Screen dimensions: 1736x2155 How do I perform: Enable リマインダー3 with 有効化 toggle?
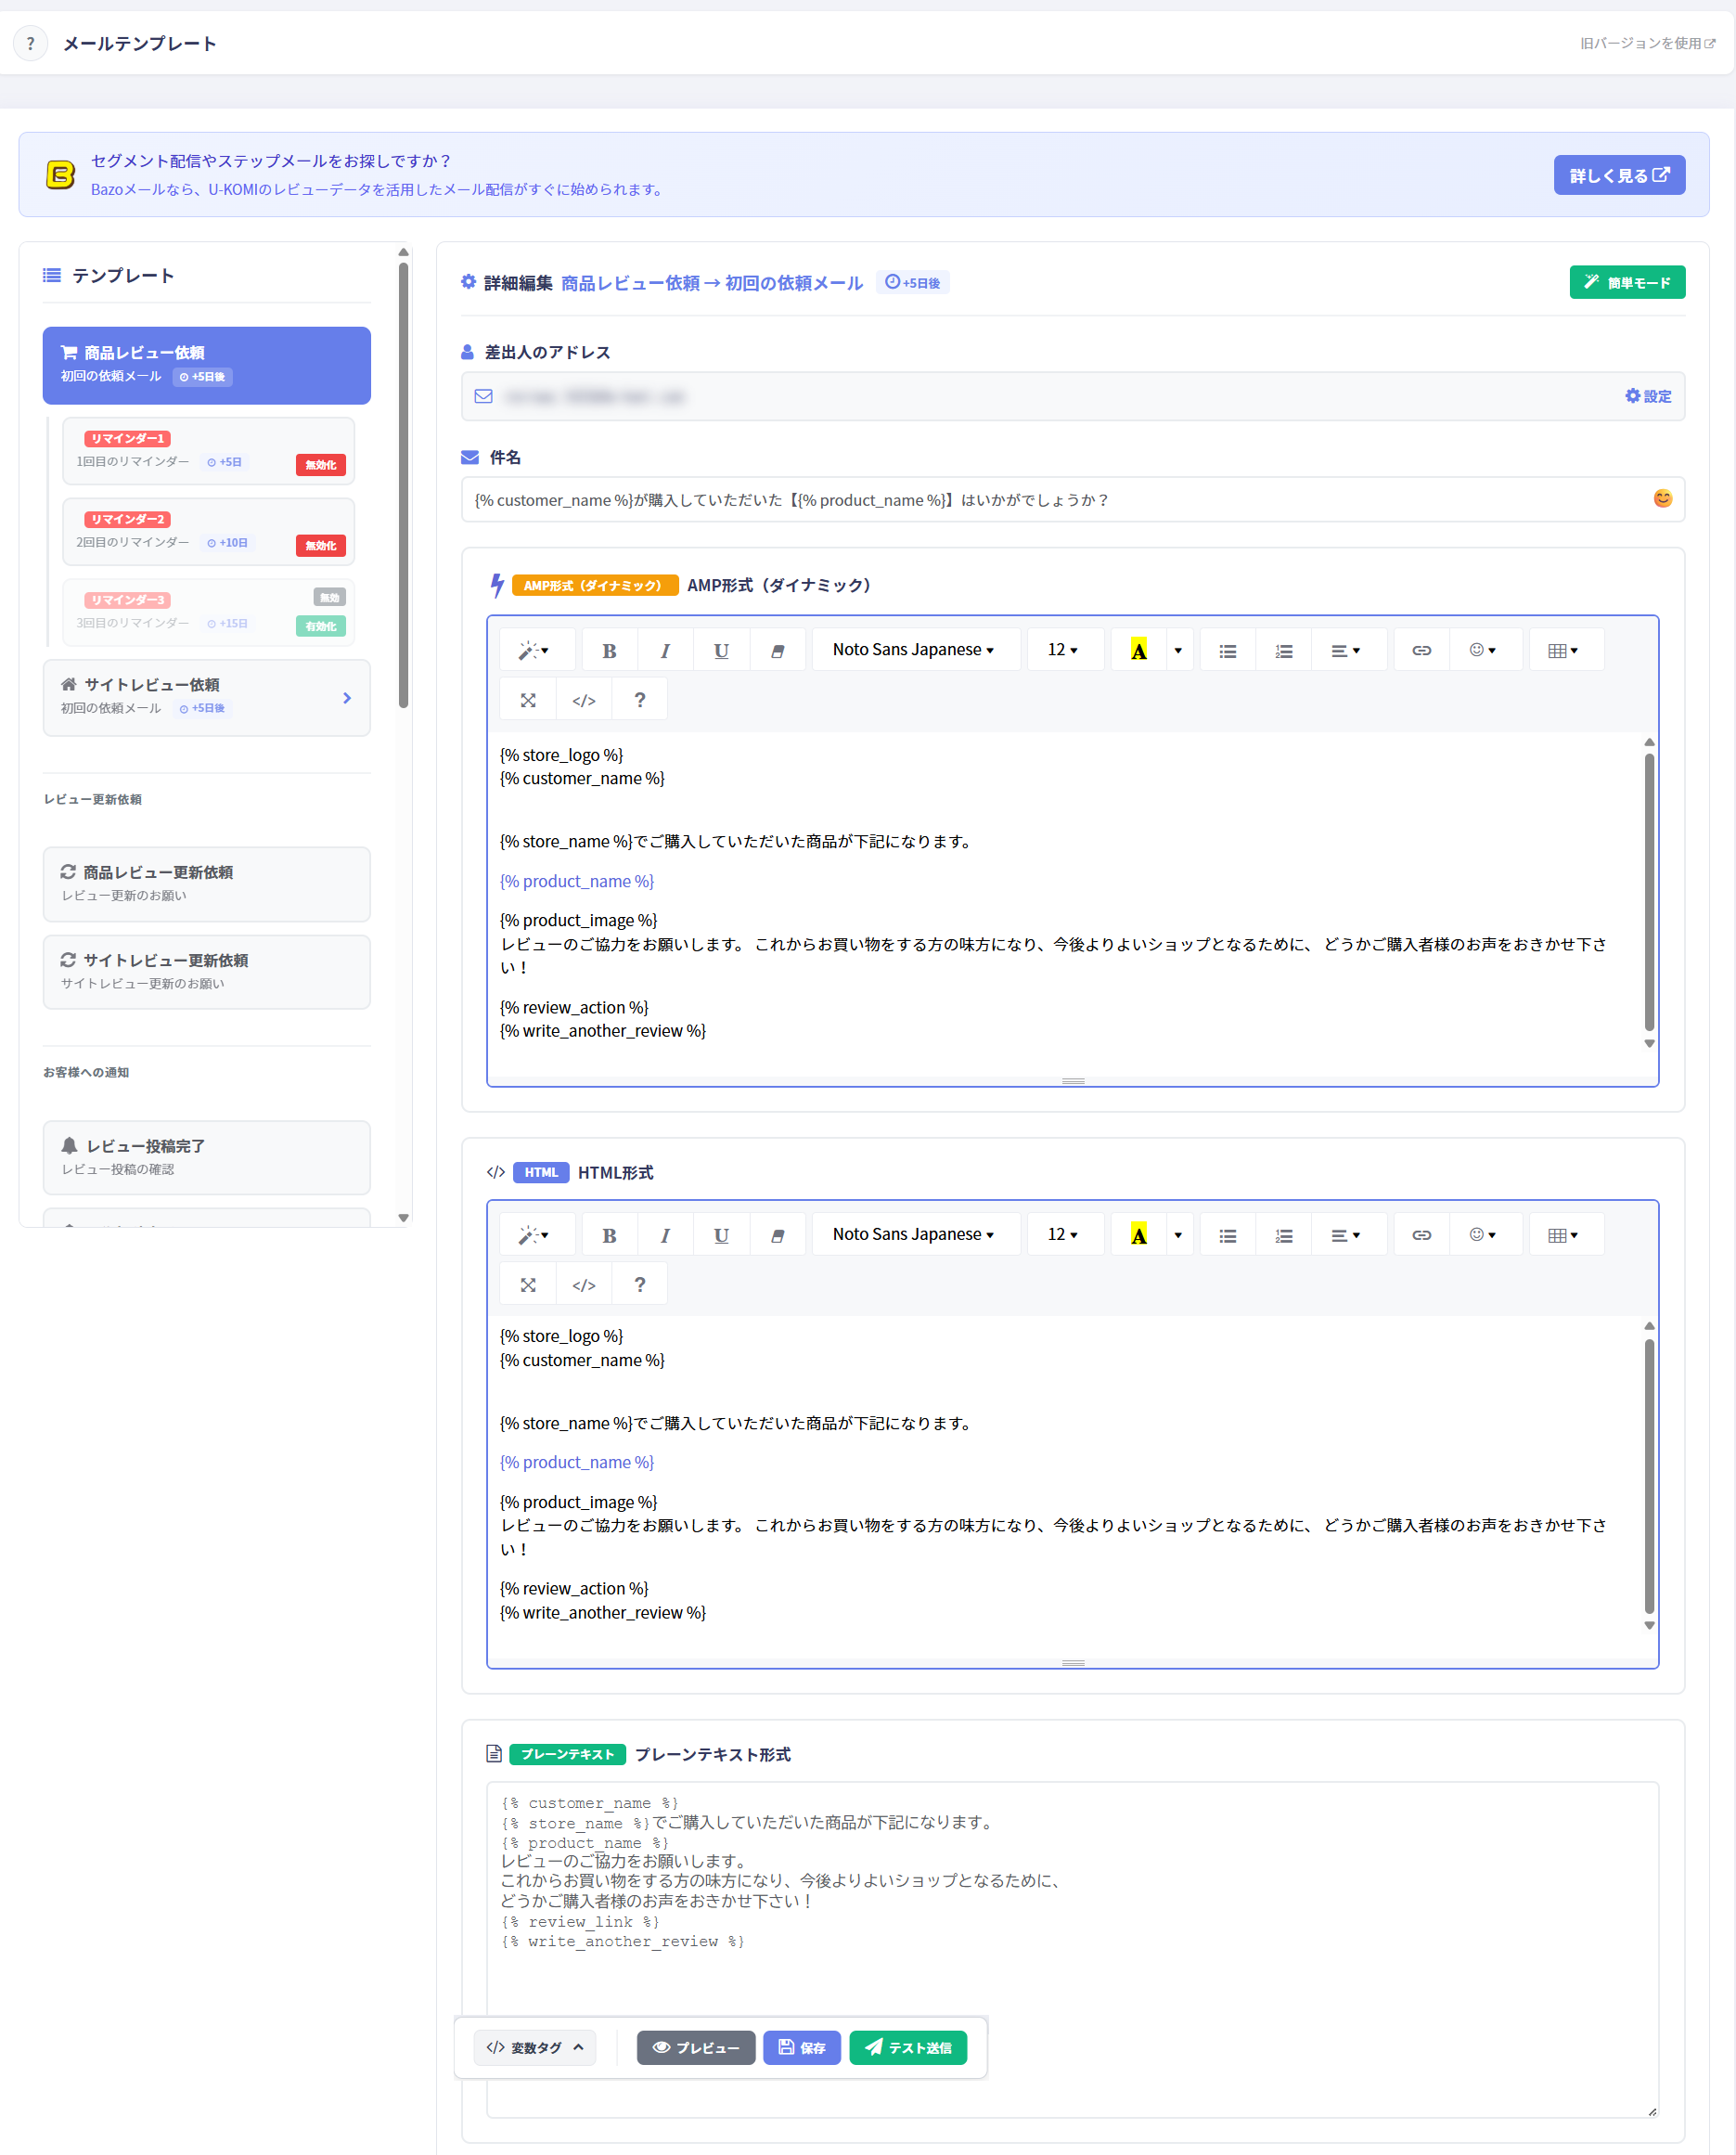[x=321, y=627]
